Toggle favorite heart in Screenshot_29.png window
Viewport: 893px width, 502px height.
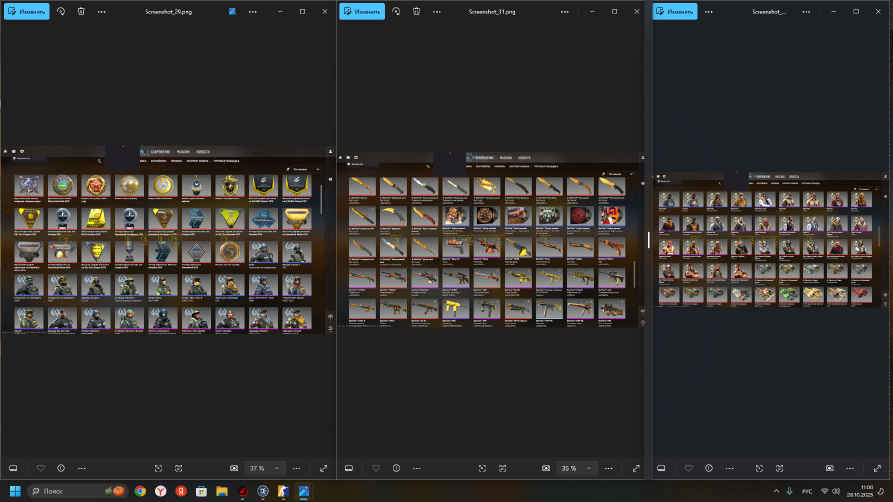tap(40, 468)
